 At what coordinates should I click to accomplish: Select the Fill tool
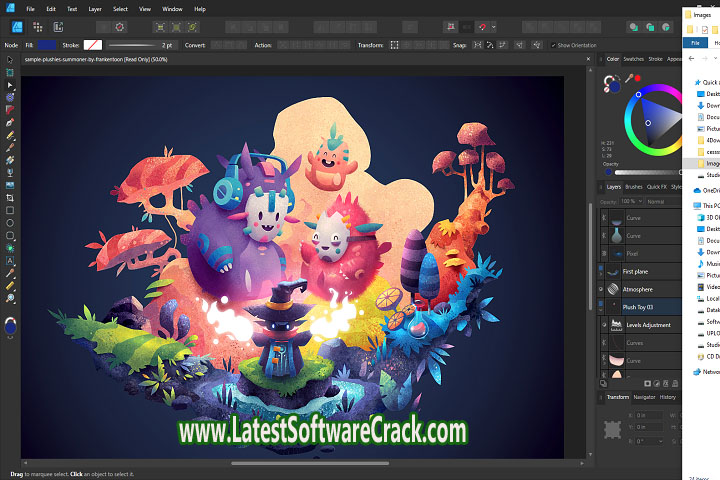coord(10,160)
